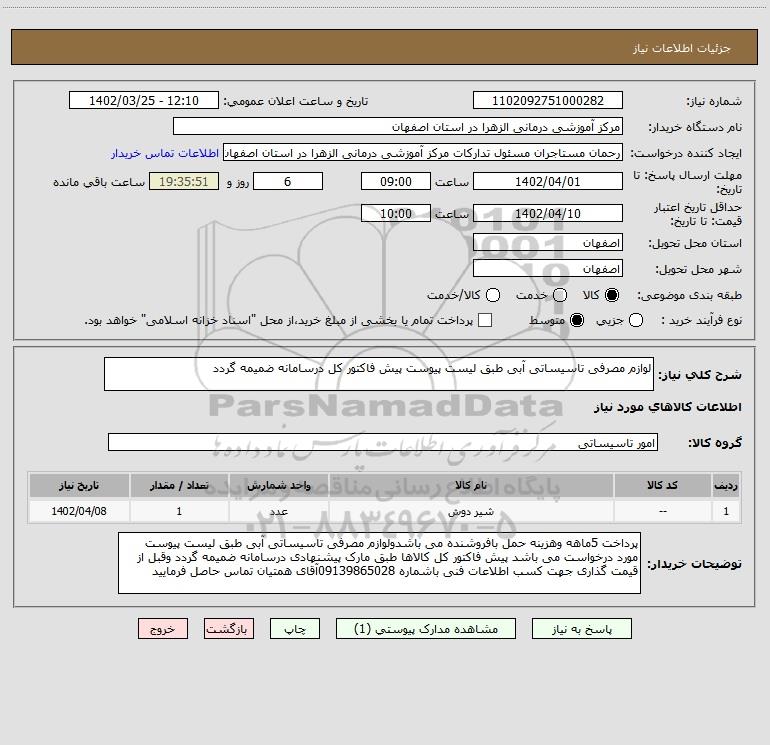Click the نوع فرآیند خرید label
The image size is (770, 745).
701,320
